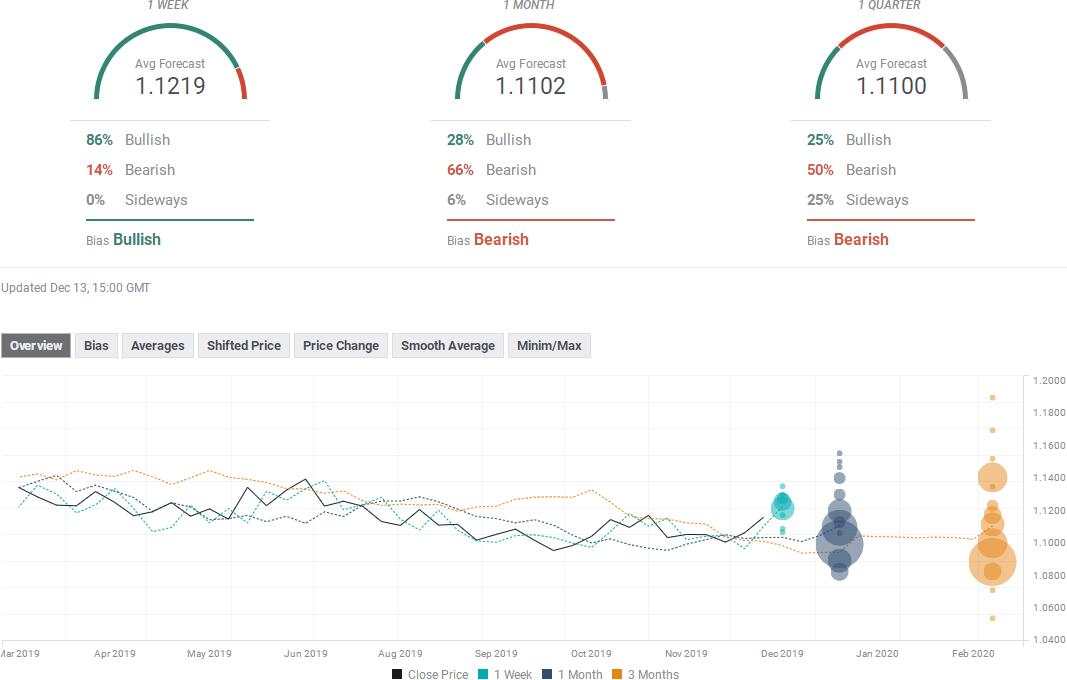
Task: Toggle the 3 Months legend swatch
Action: coord(617,674)
